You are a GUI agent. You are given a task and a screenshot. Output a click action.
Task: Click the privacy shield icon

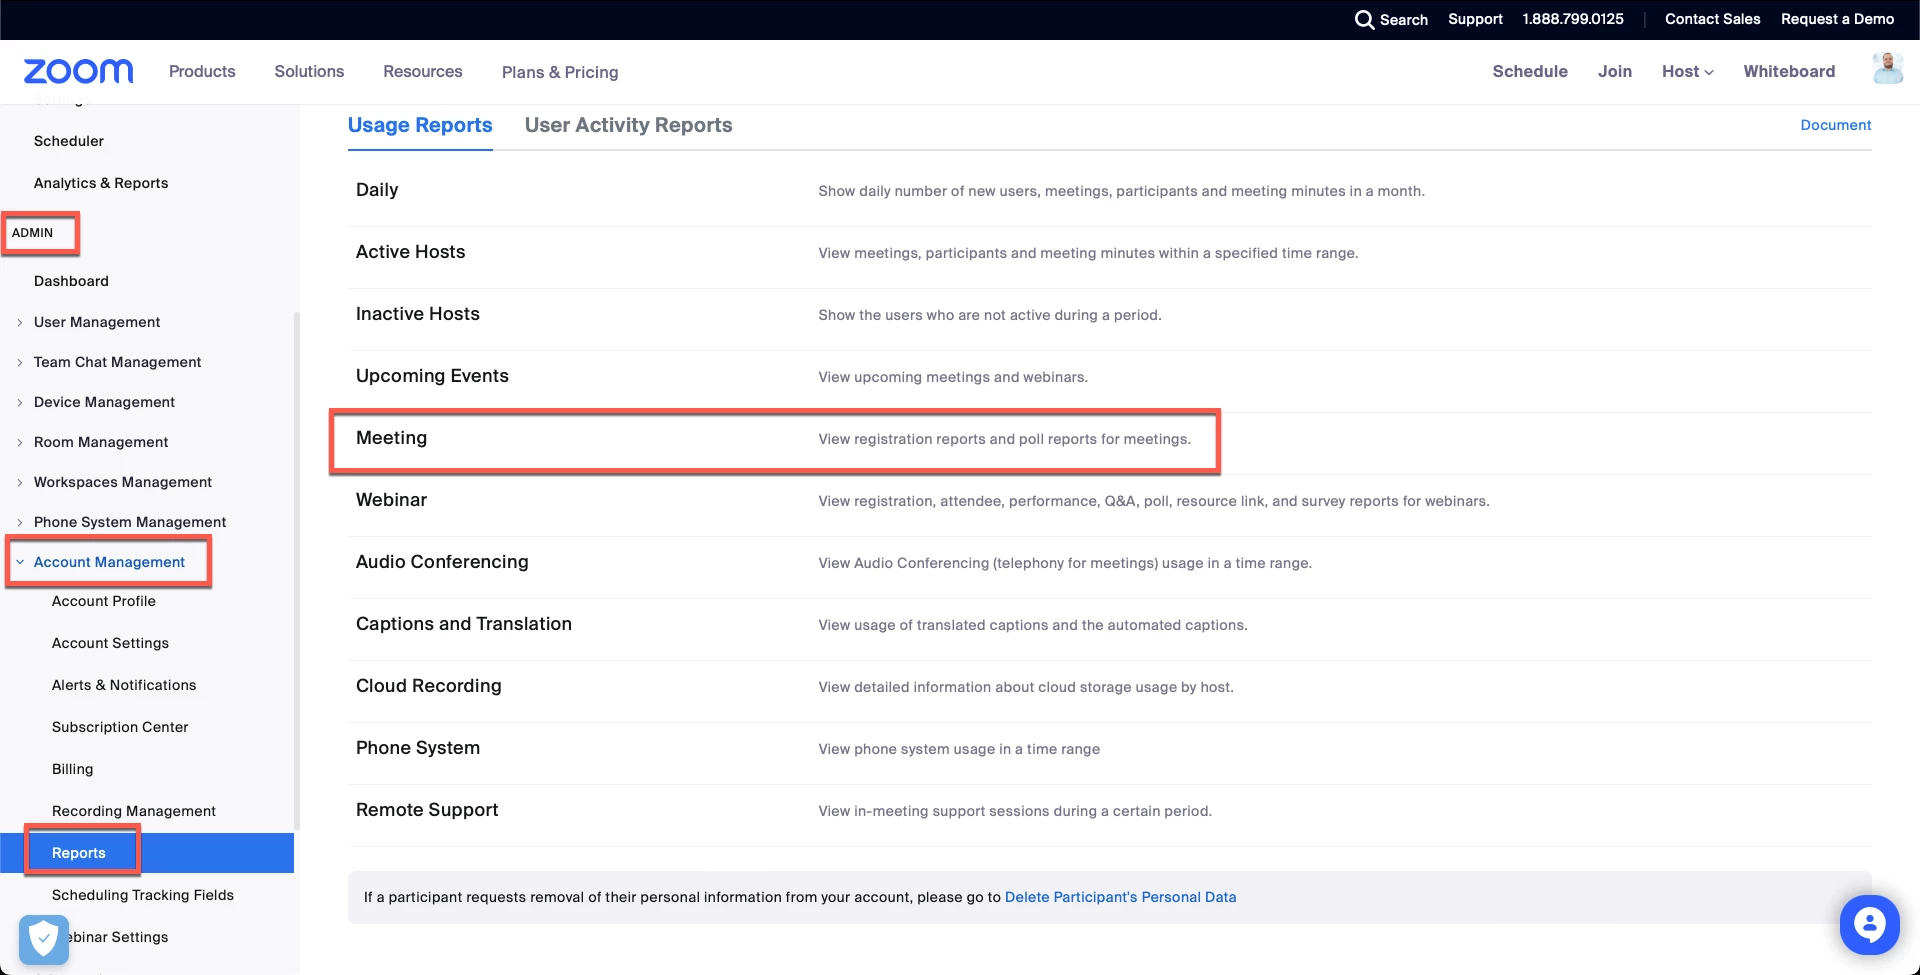click(43, 939)
